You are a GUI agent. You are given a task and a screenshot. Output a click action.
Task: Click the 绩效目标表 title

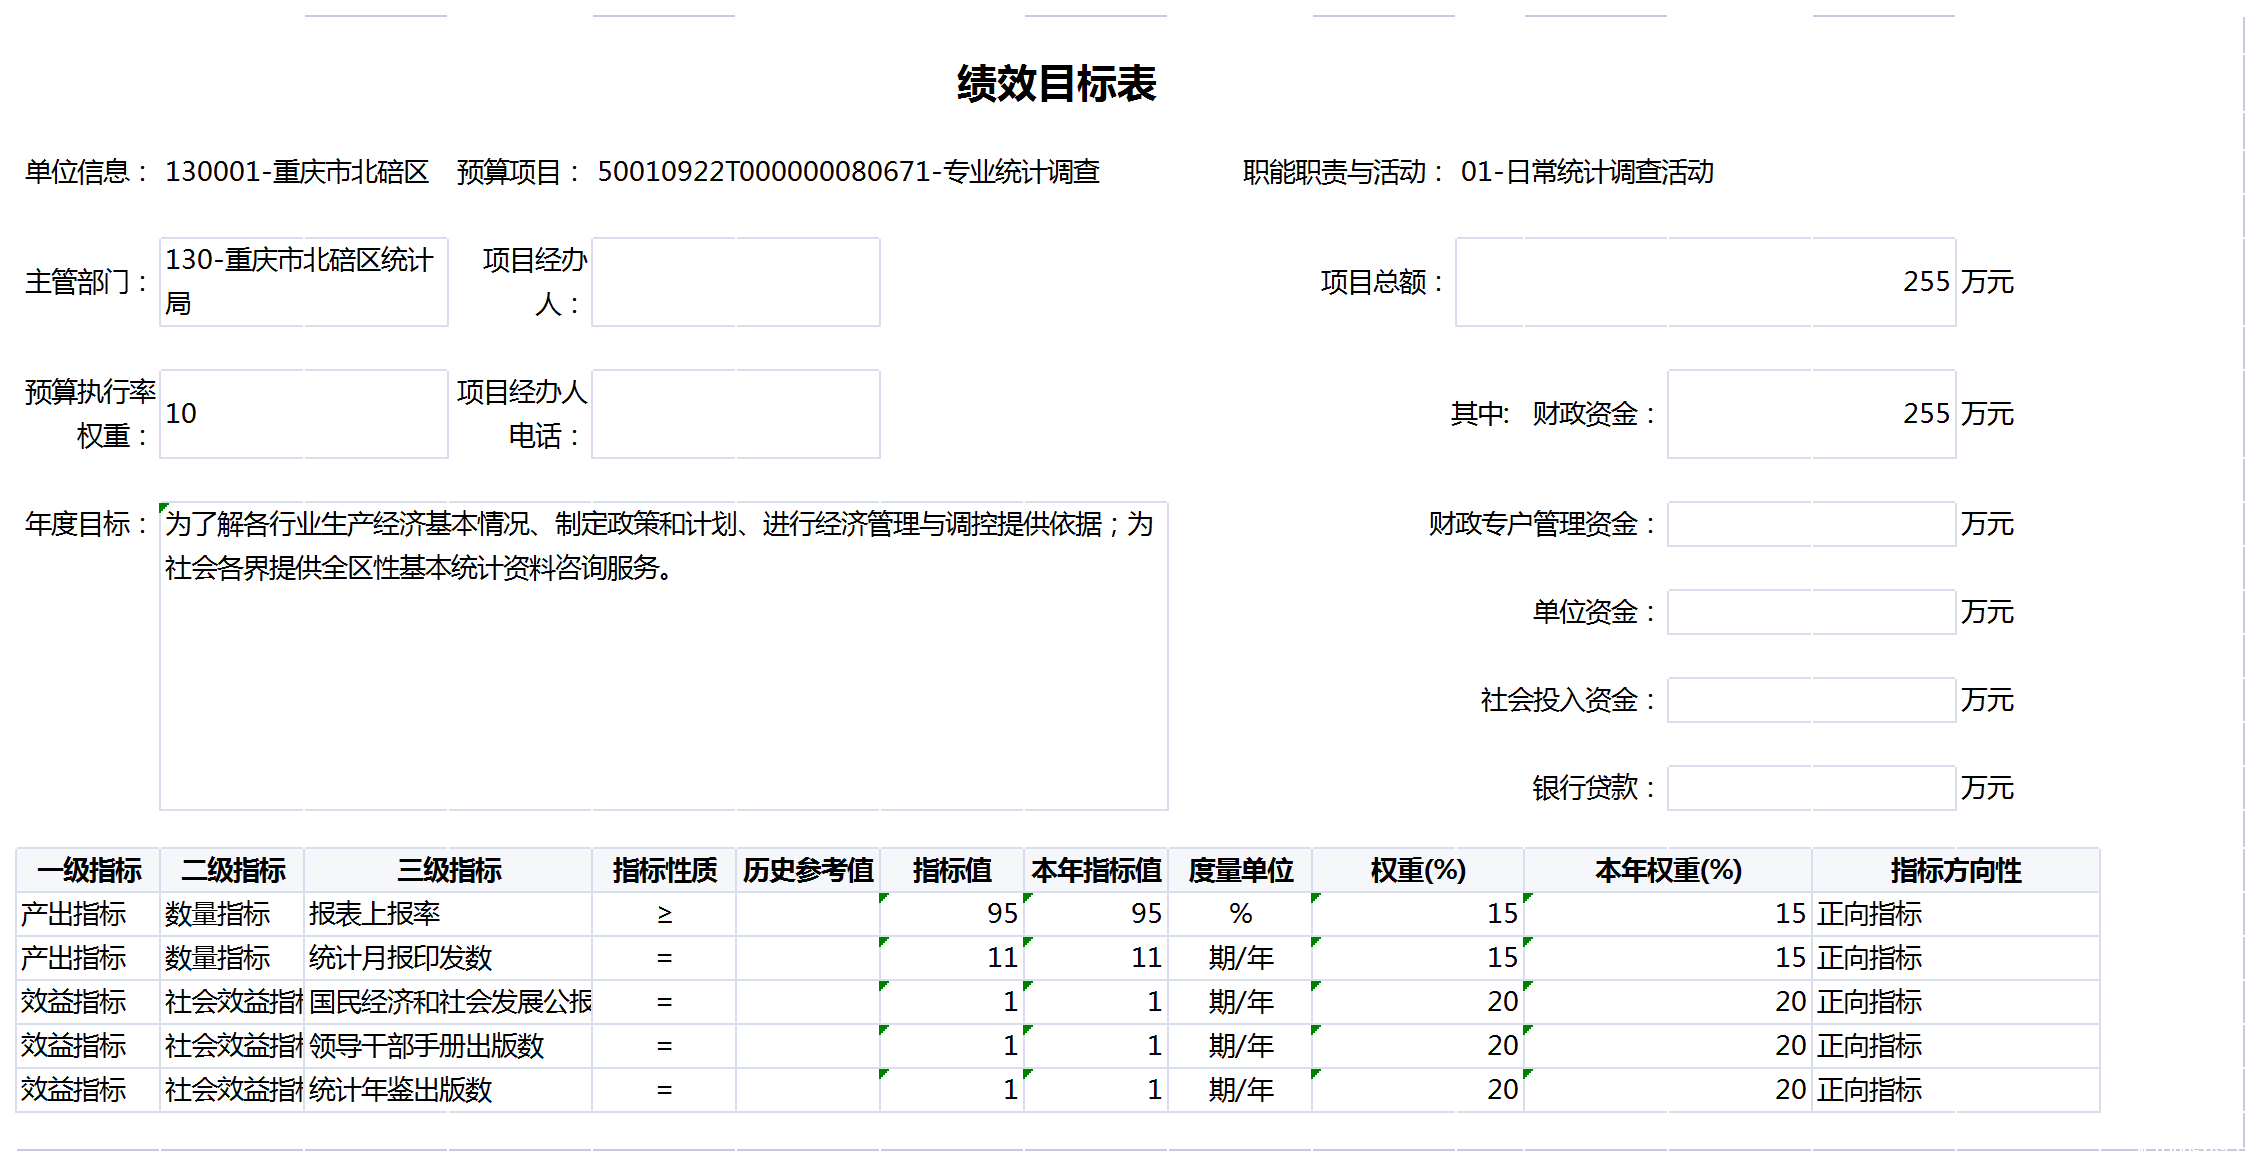[1056, 84]
